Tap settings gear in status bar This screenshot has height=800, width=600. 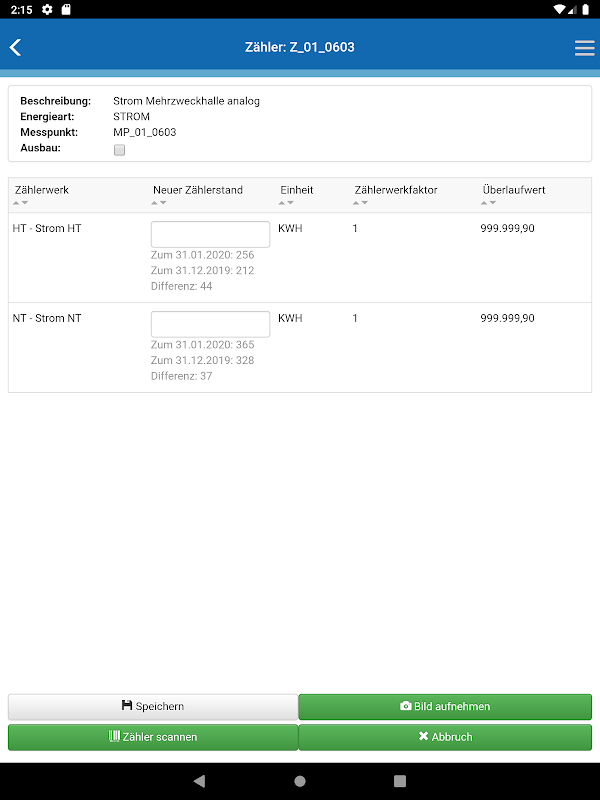(x=47, y=9)
